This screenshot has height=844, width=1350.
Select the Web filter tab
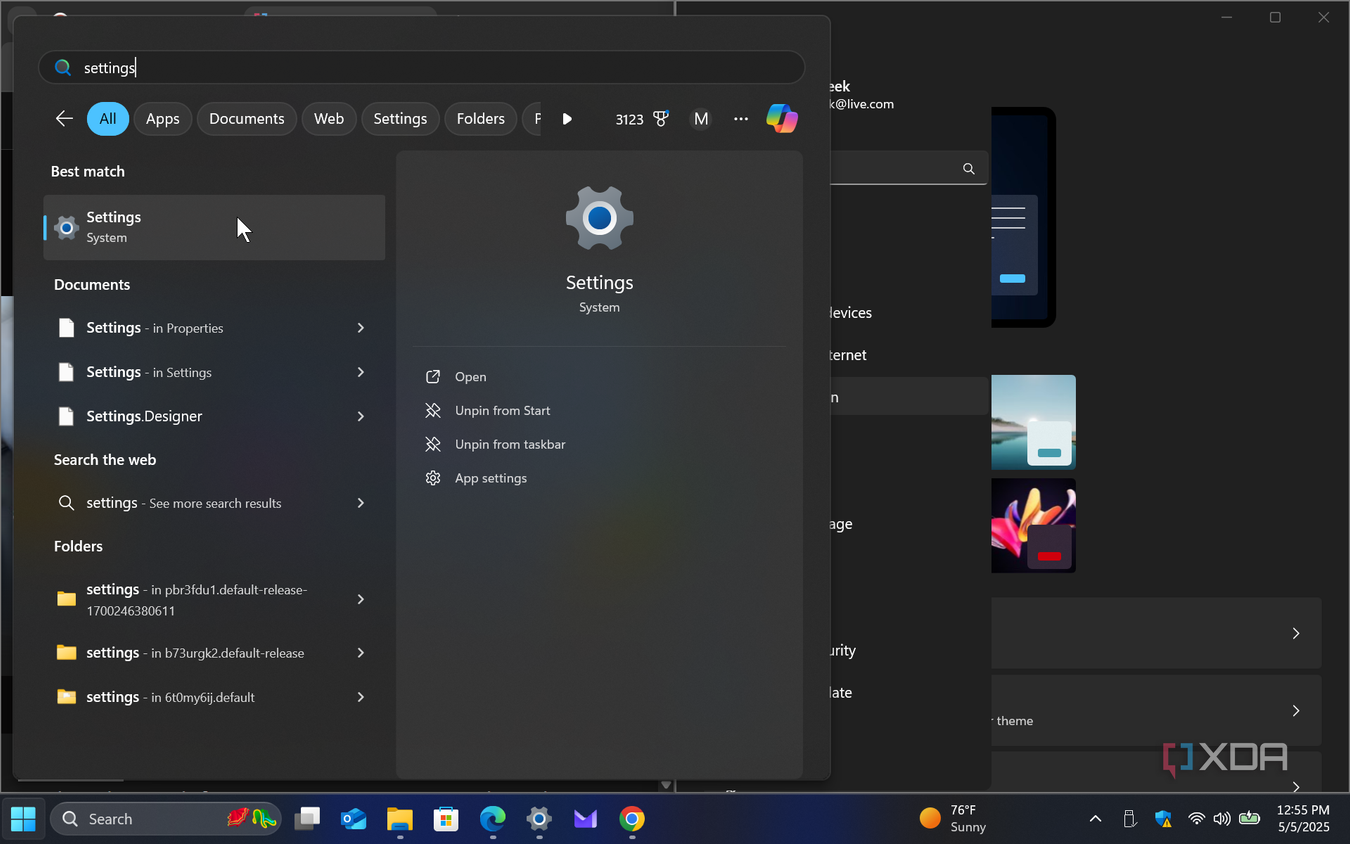329,119
